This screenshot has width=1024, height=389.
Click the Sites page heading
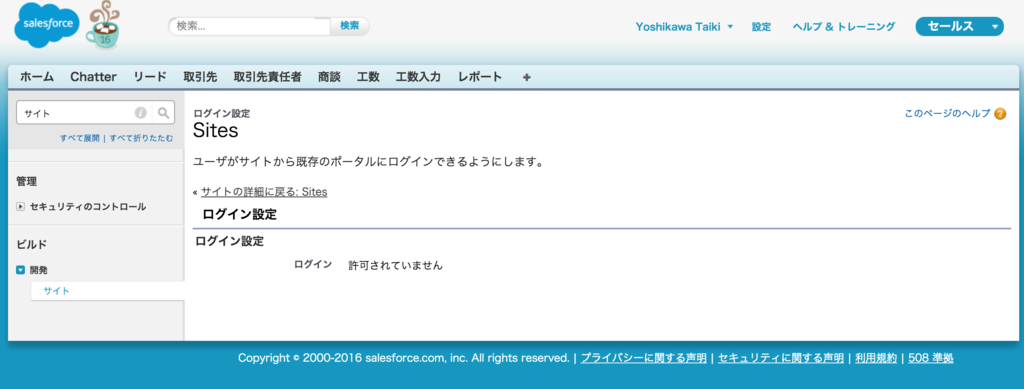click(216, 131)
